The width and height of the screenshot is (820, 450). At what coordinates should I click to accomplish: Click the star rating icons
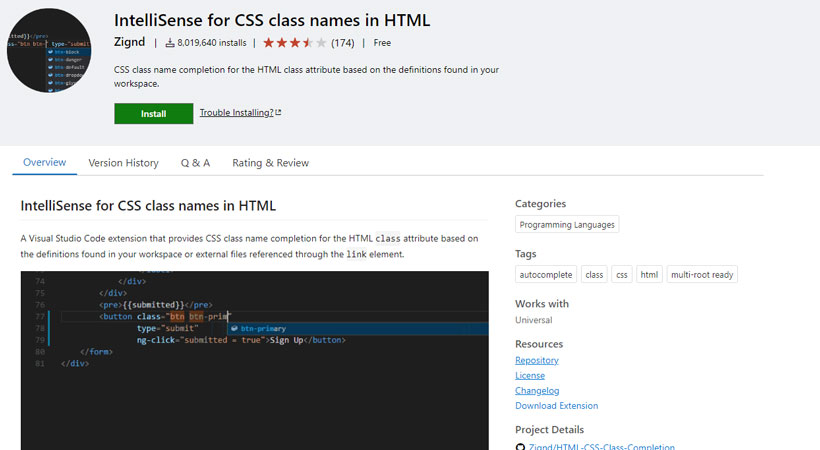coord(294,43)
